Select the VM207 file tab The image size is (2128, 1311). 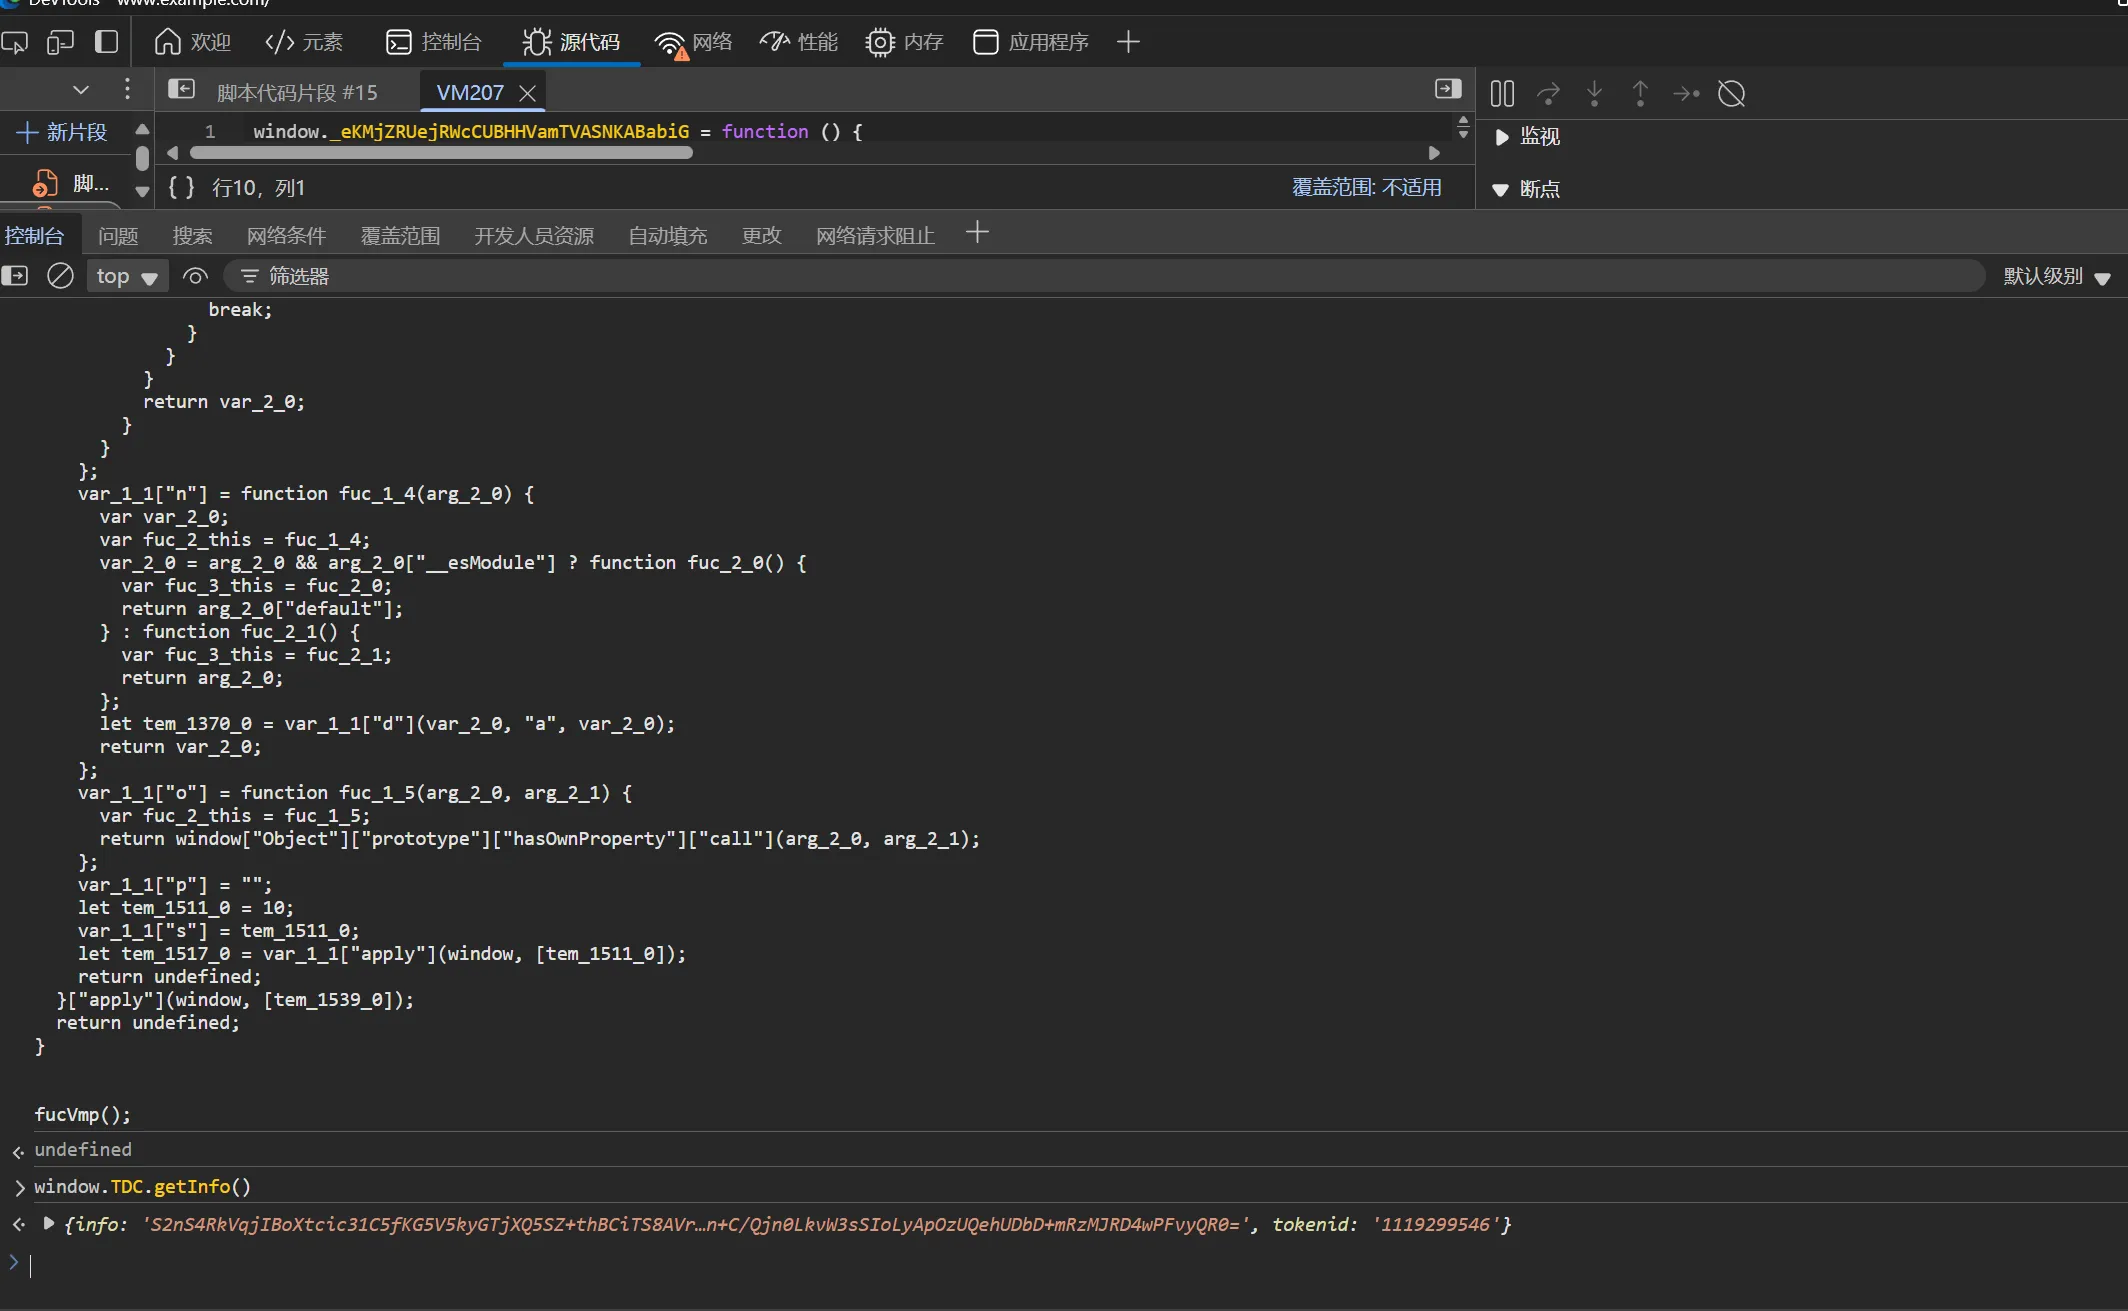pyautogui.click(x=470, y=93)
